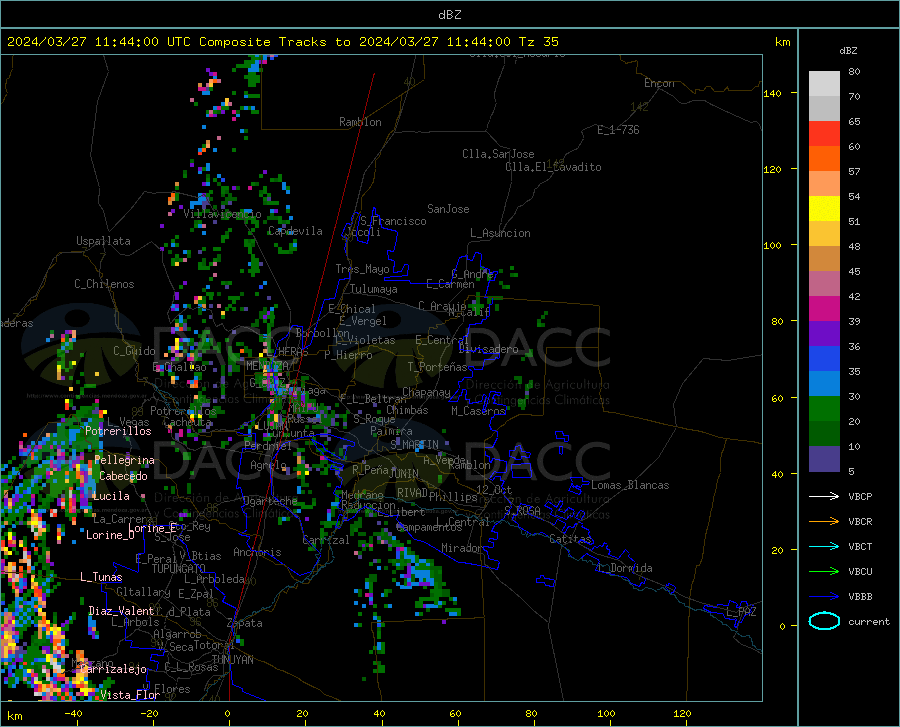Click the 'km' label at bottom-left axis corner

pyautogui.click(x=14, y=716)
